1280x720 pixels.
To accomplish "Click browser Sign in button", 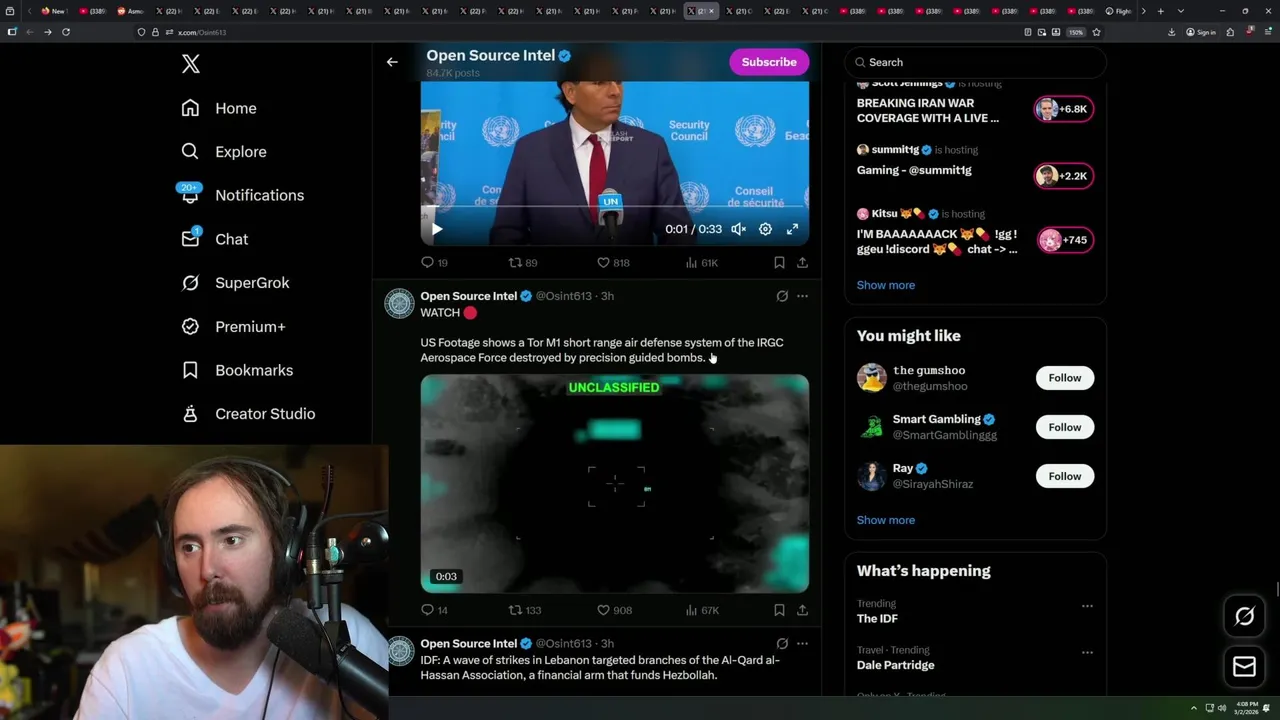I will (x=1201, y=32).
